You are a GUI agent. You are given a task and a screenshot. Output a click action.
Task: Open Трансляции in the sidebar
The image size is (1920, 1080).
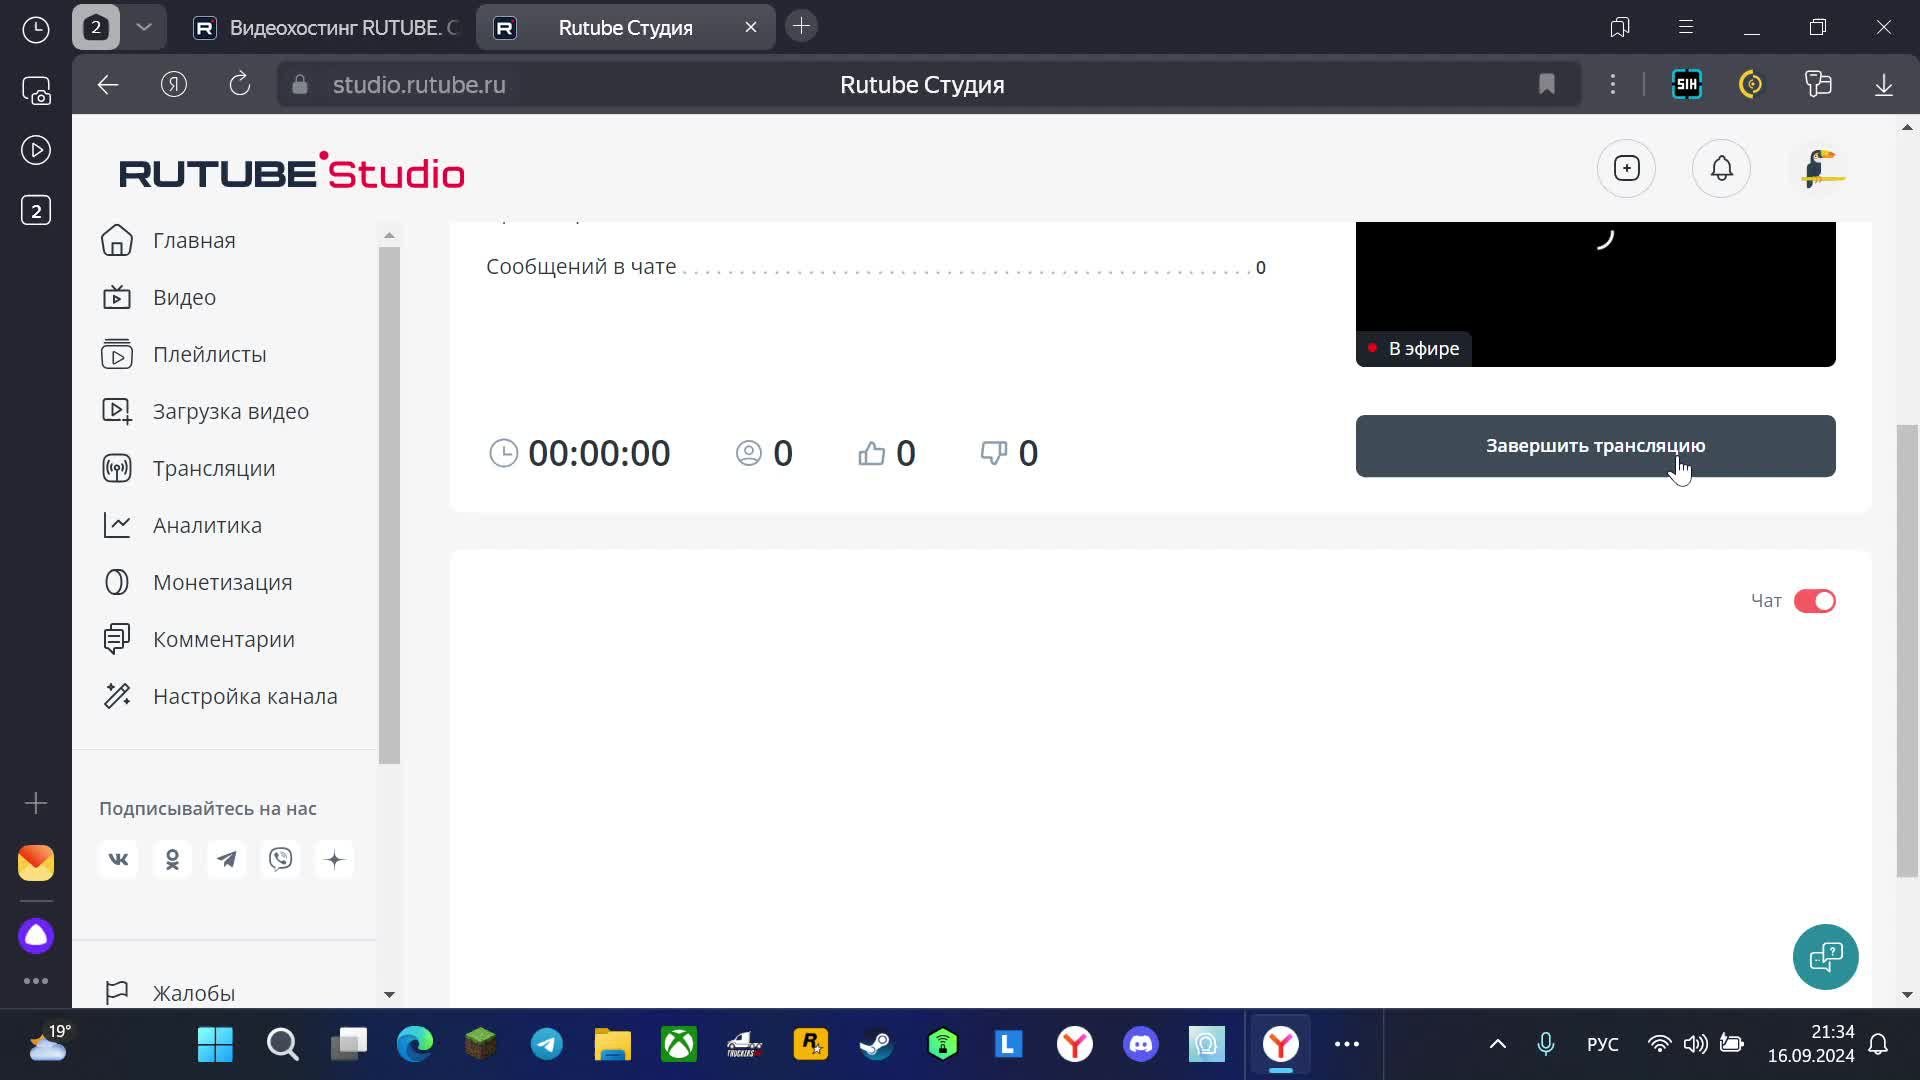click(213, 468)
